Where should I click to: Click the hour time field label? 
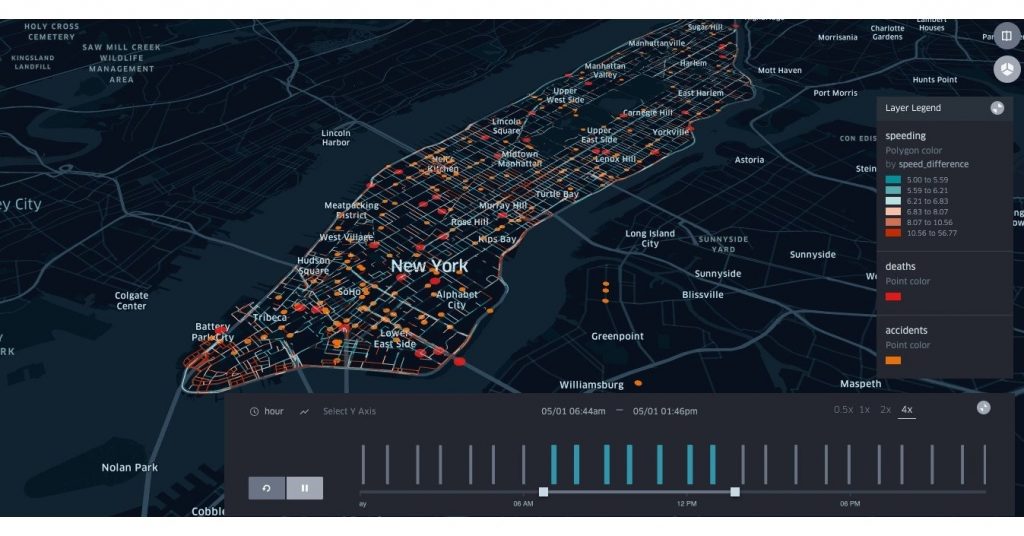tap(274, 411)
